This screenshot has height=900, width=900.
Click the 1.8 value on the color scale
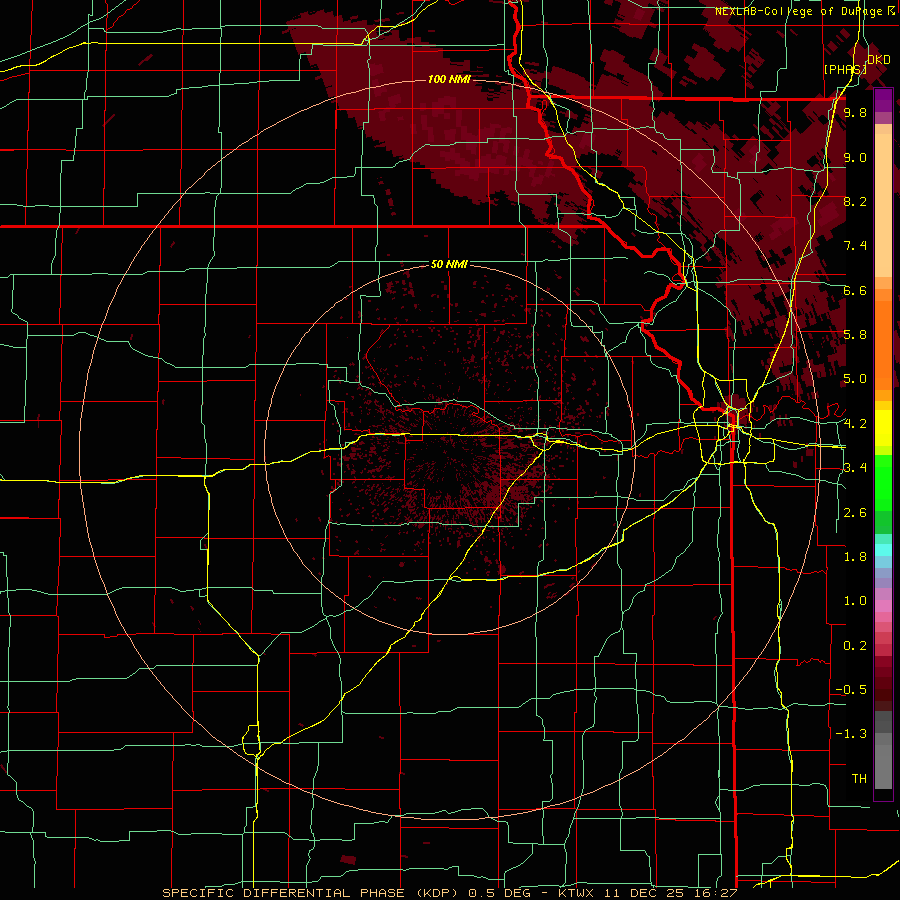click(x=855, y=557)
